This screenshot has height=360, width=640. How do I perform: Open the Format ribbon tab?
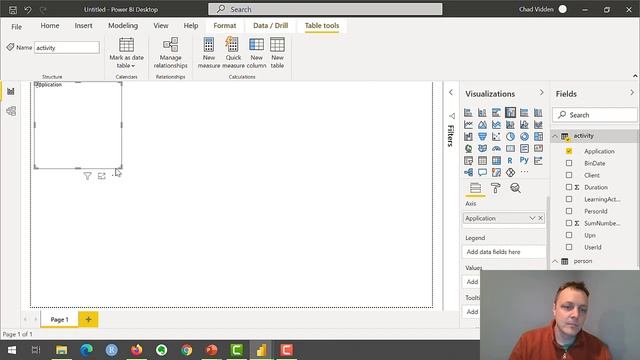224,26
